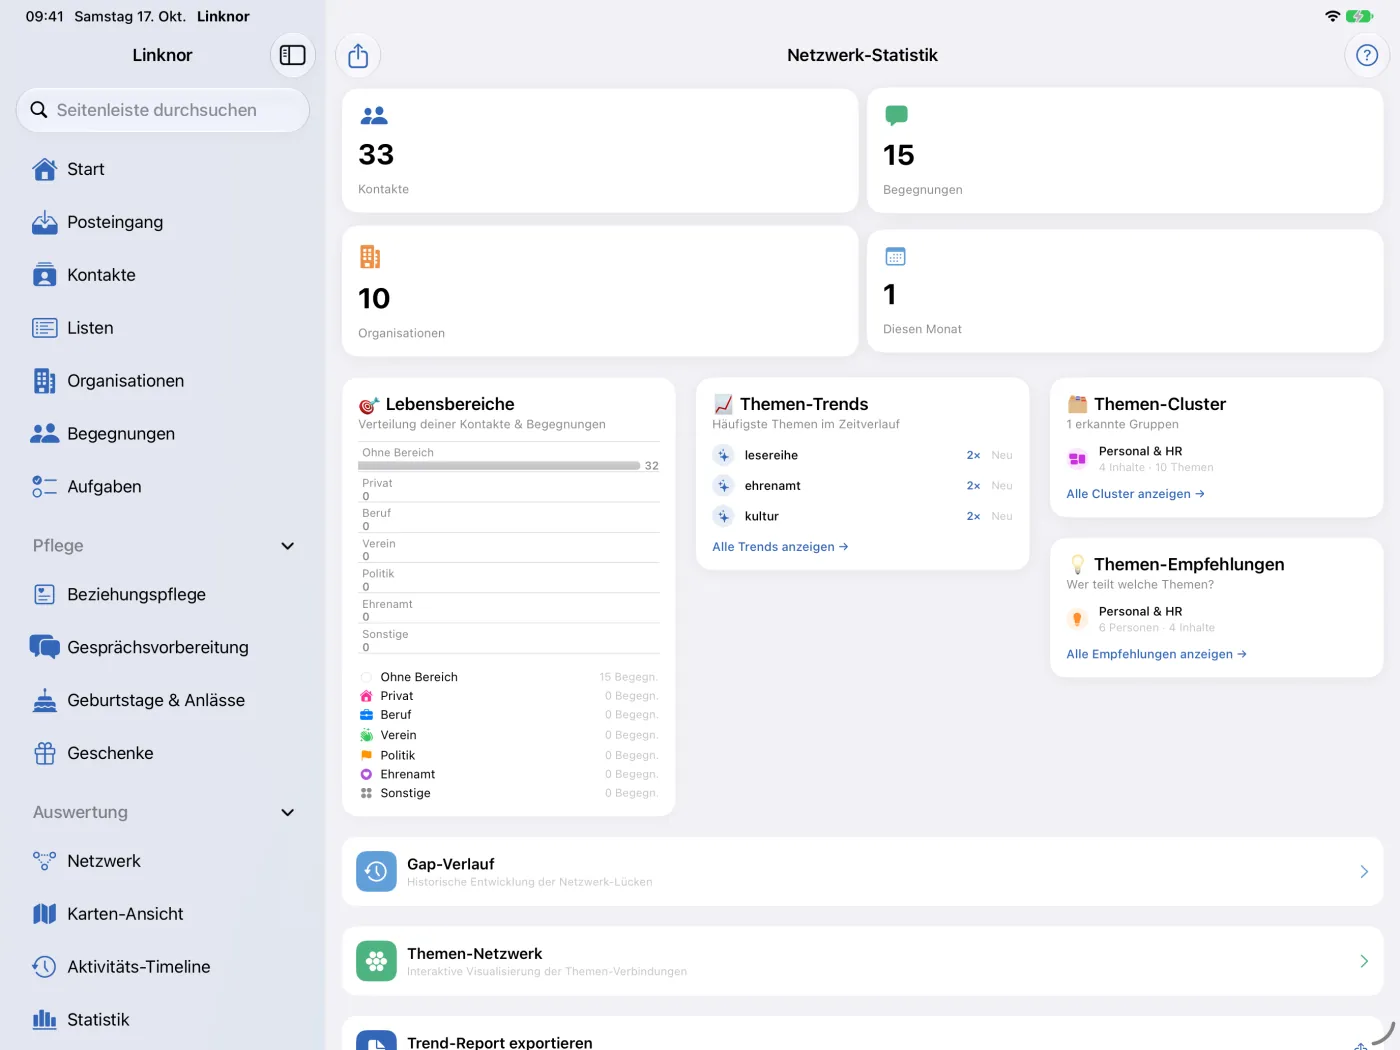Image resolution: width=1400 pixels, height=1050 pixels.
Task: Open Begegnungen from the sidebar
Action: coord(163,434)
